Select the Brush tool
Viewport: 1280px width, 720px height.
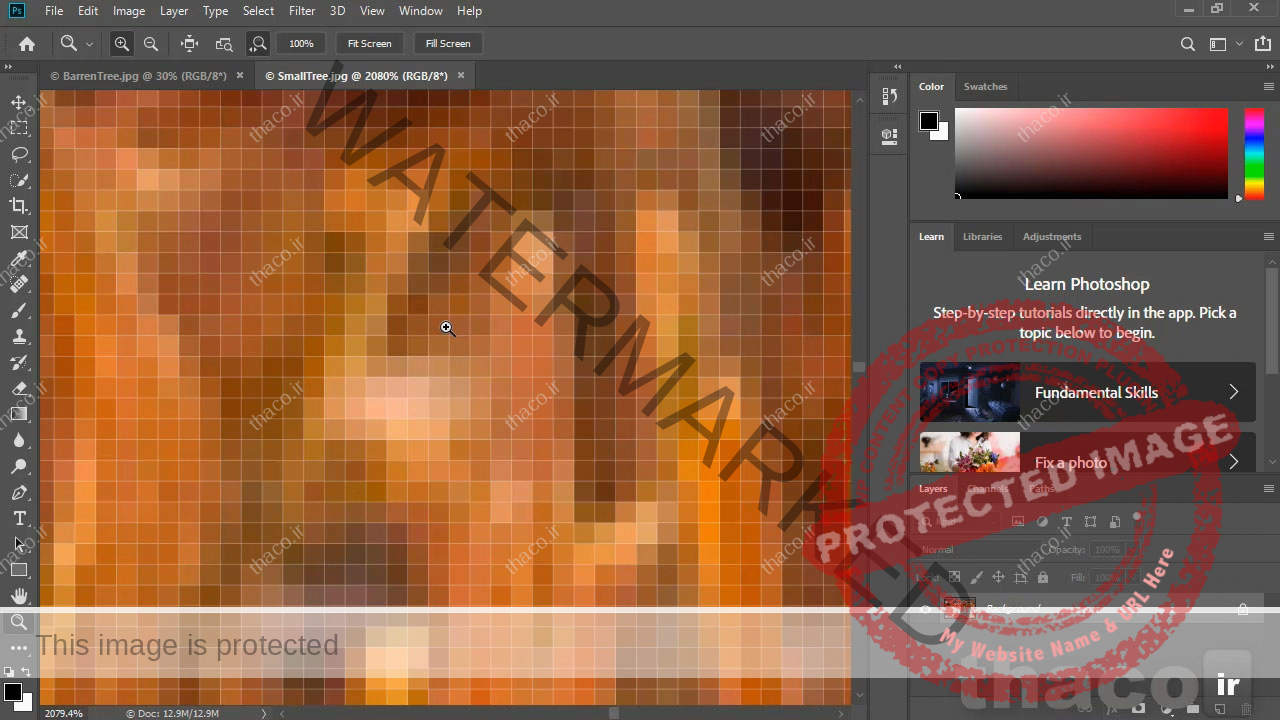tap(19, 310)
